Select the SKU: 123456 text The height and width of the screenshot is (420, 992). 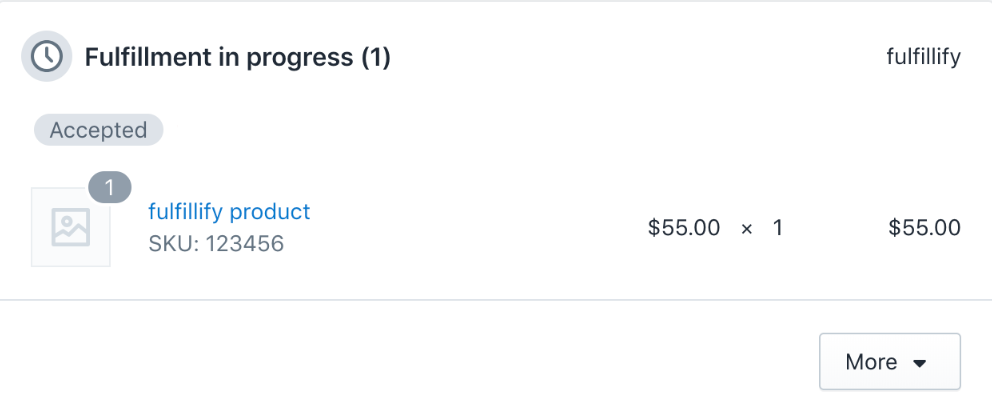point(216,244)
